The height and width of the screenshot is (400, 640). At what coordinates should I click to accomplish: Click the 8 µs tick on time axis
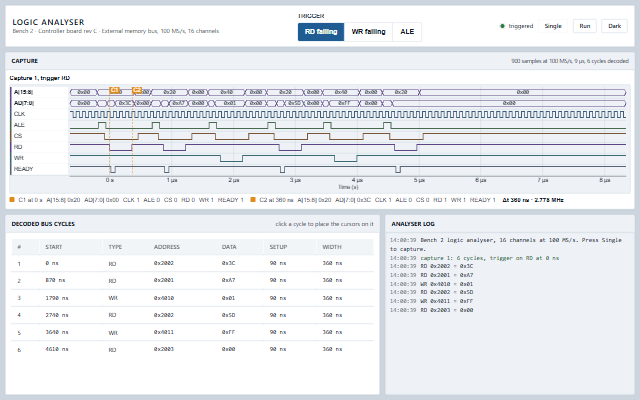604,180
